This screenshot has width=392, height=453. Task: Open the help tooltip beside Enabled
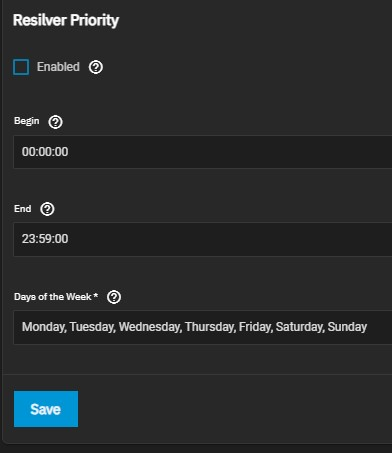[96, 67]
